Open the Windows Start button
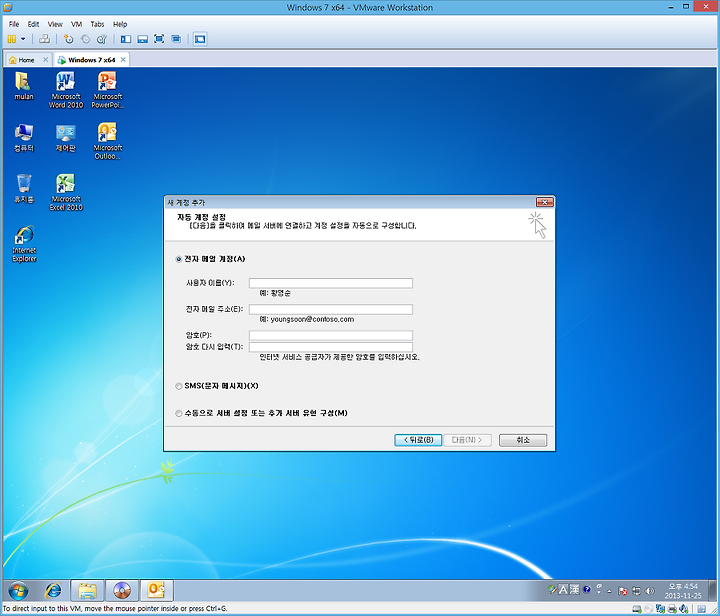The width and height of the screenshot is (720, 616). 18,591
